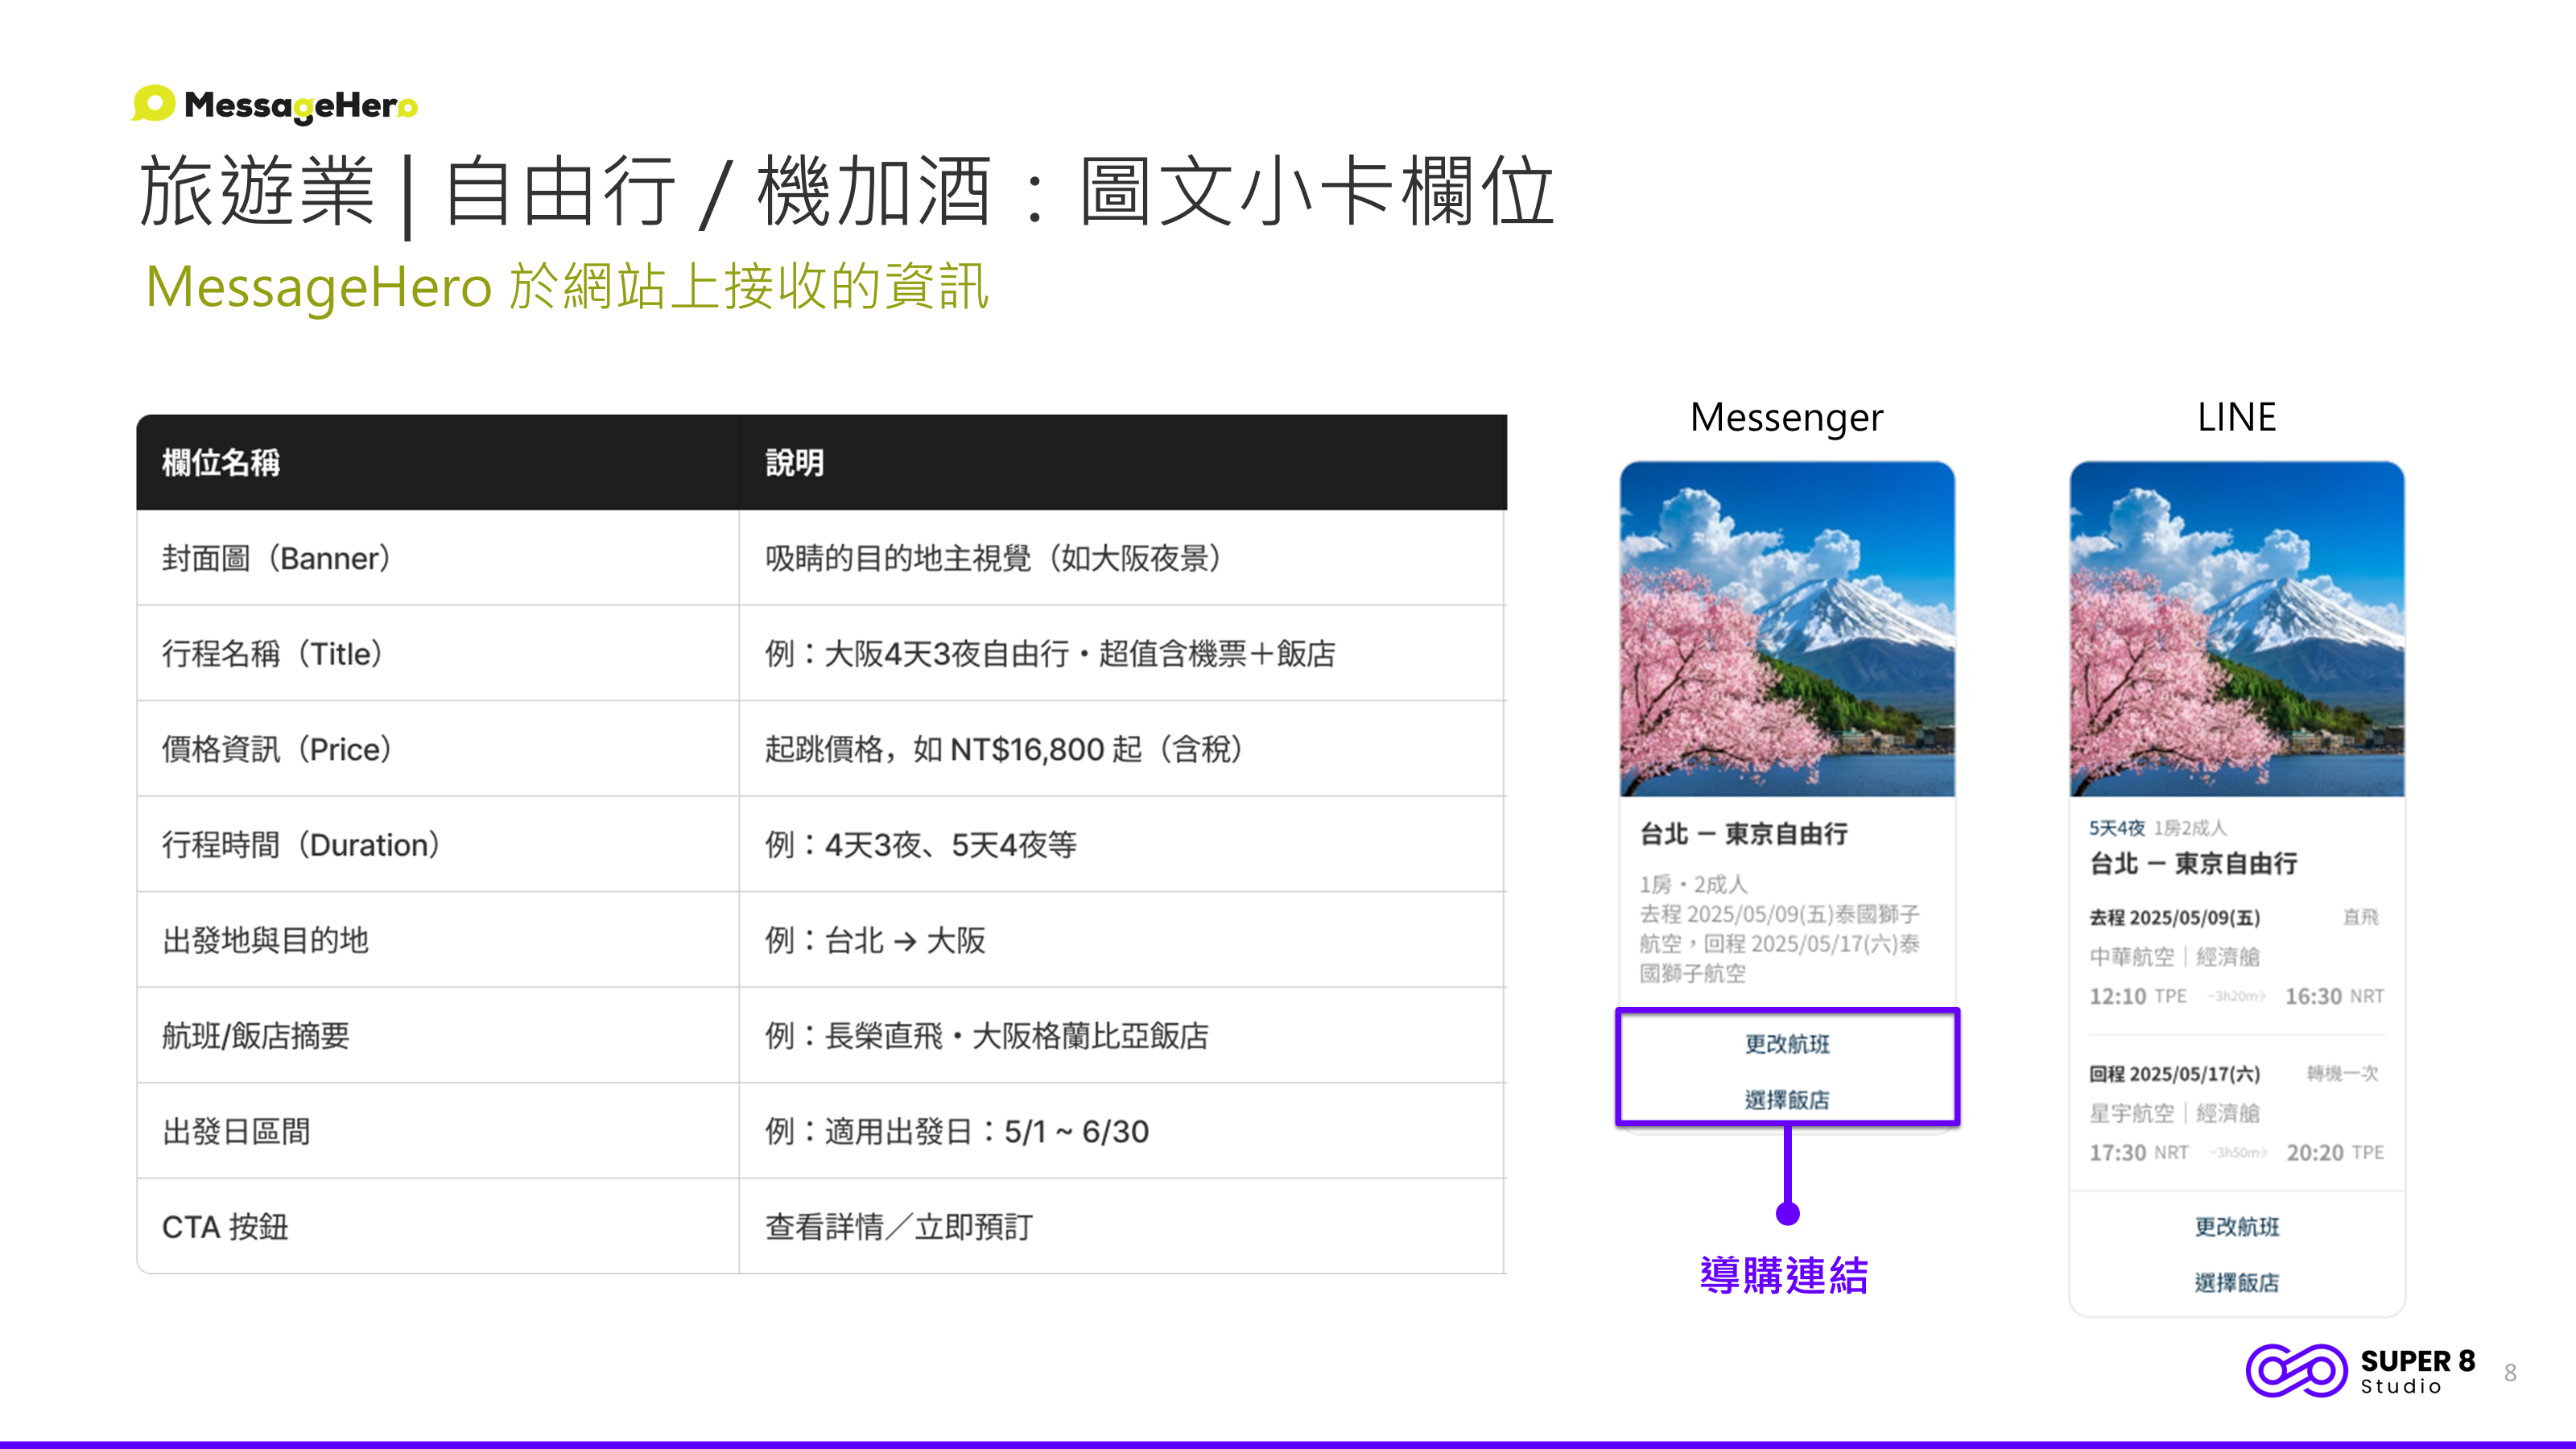Click the 轉機一次 label in the LINE card
This screenshot has width=2576, height=1449.
[2343, 1073]
